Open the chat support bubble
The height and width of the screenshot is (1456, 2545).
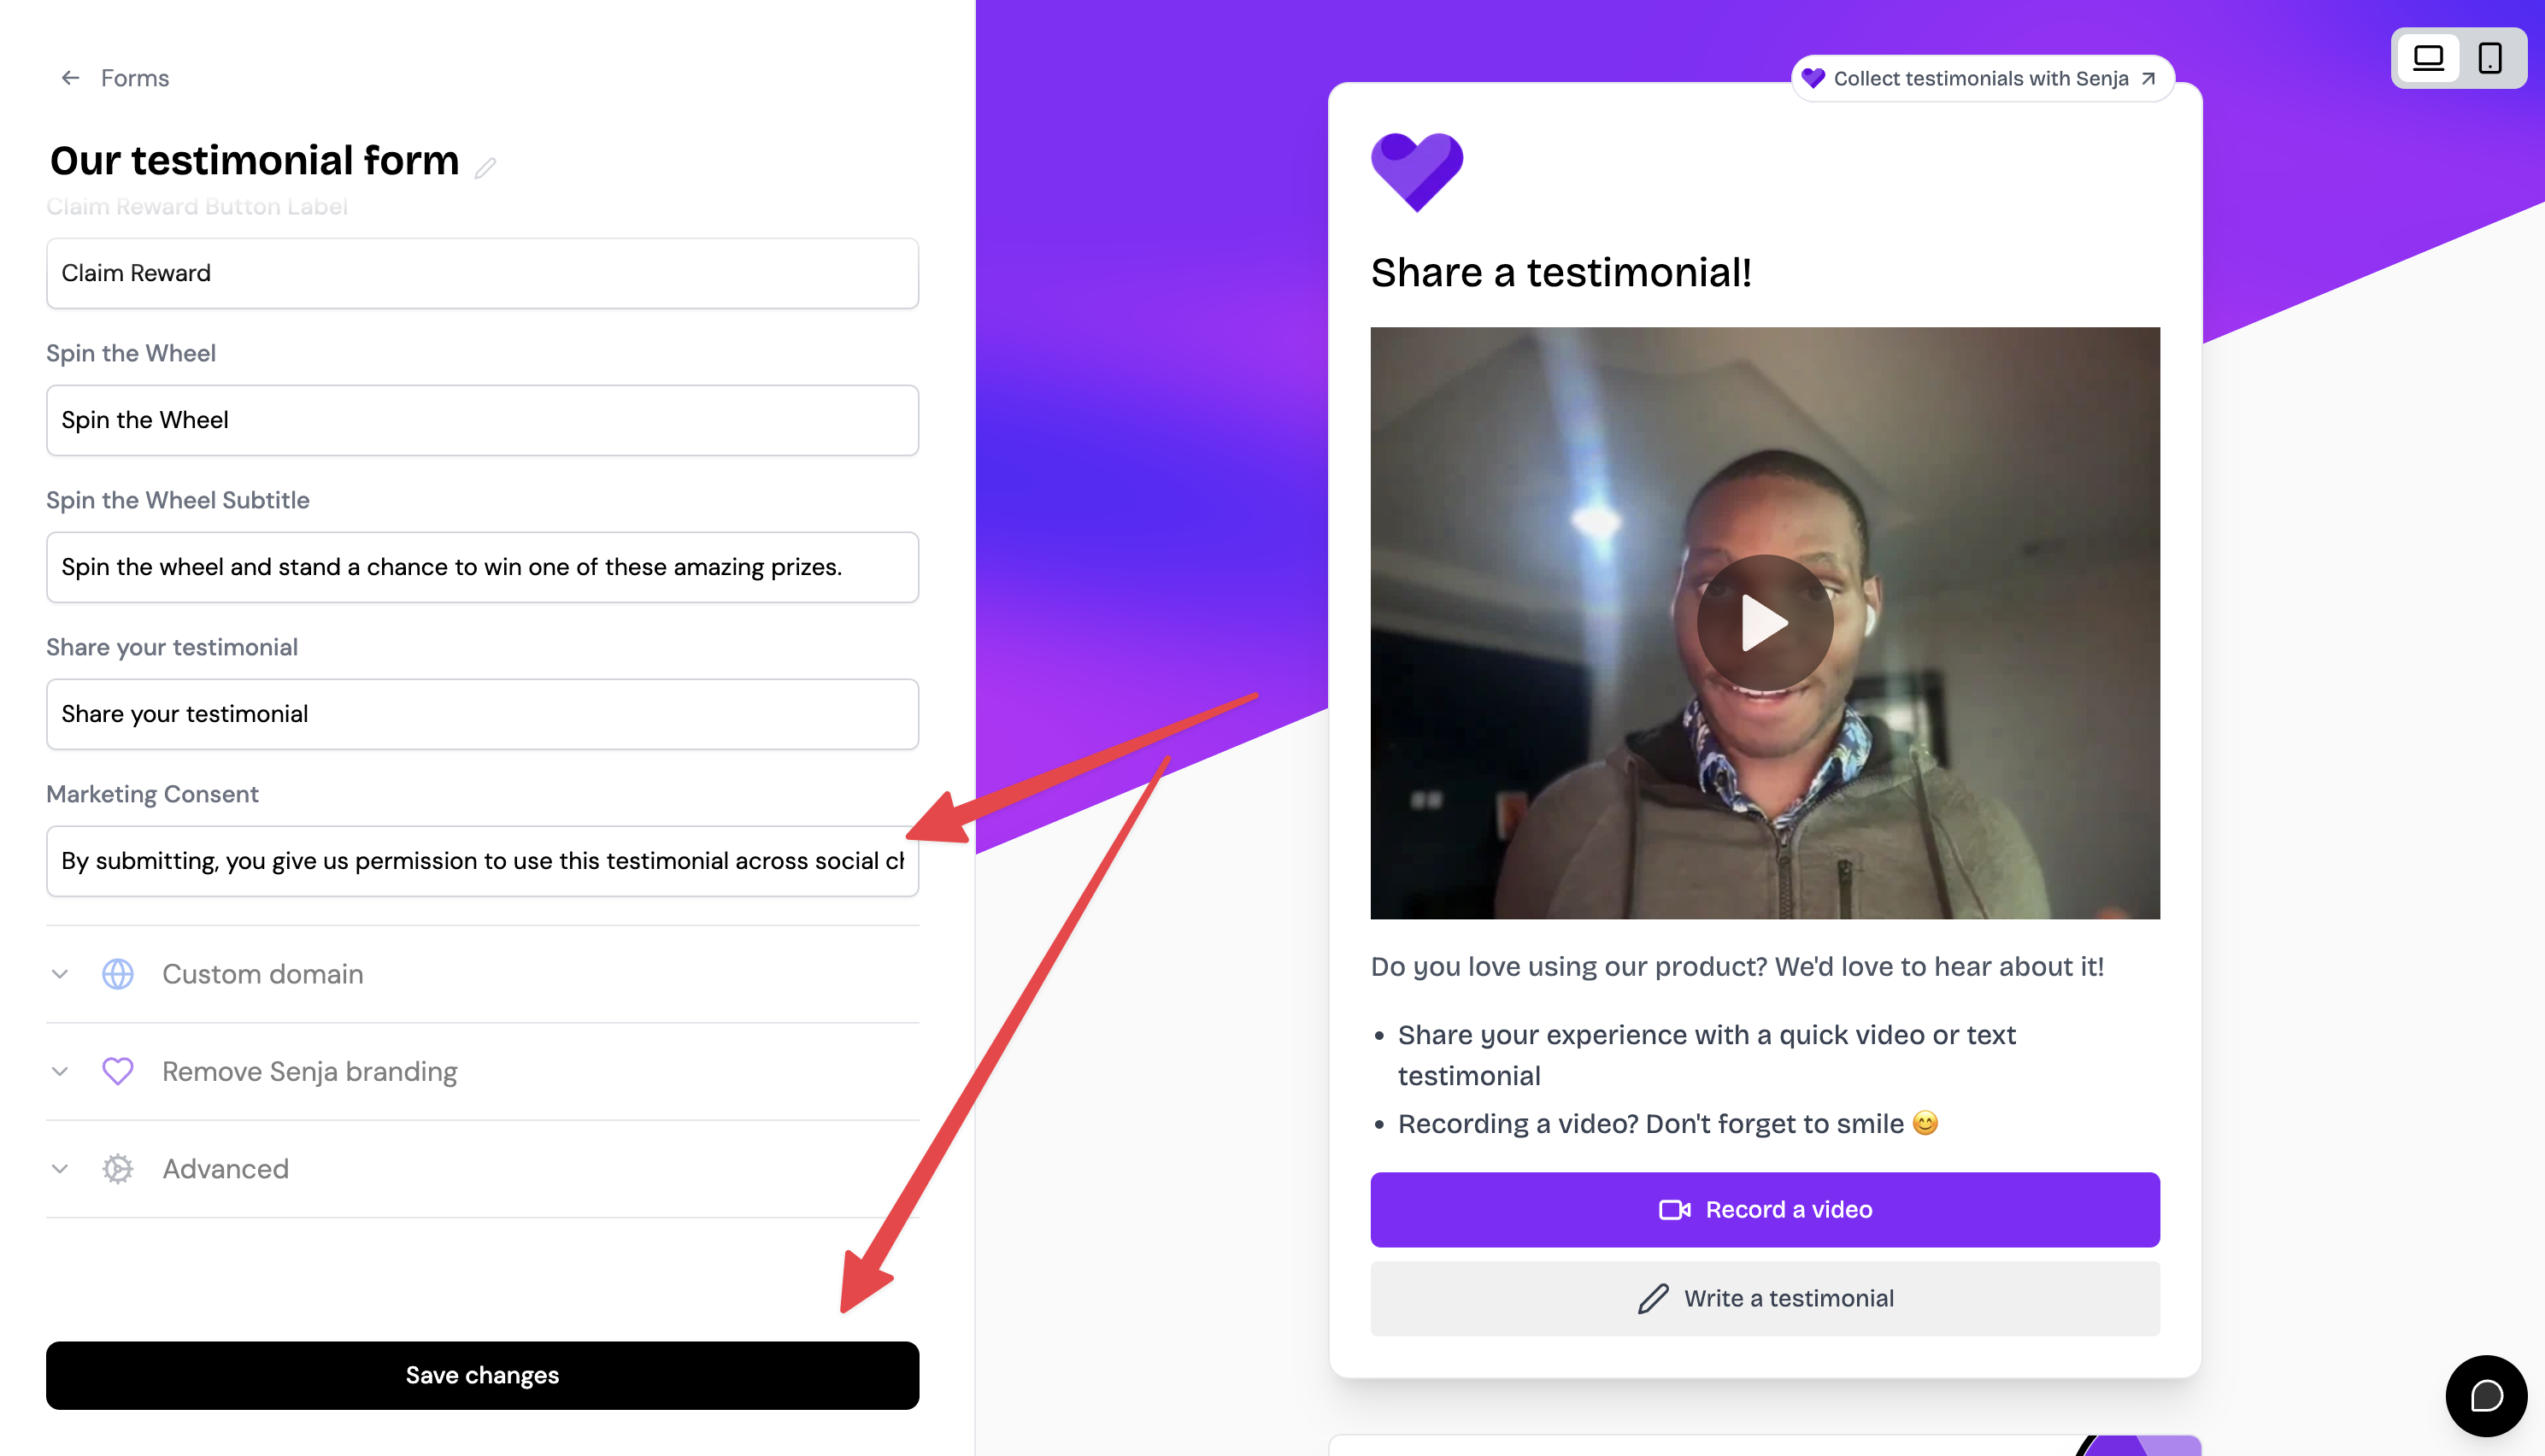pos(2486,1395)
